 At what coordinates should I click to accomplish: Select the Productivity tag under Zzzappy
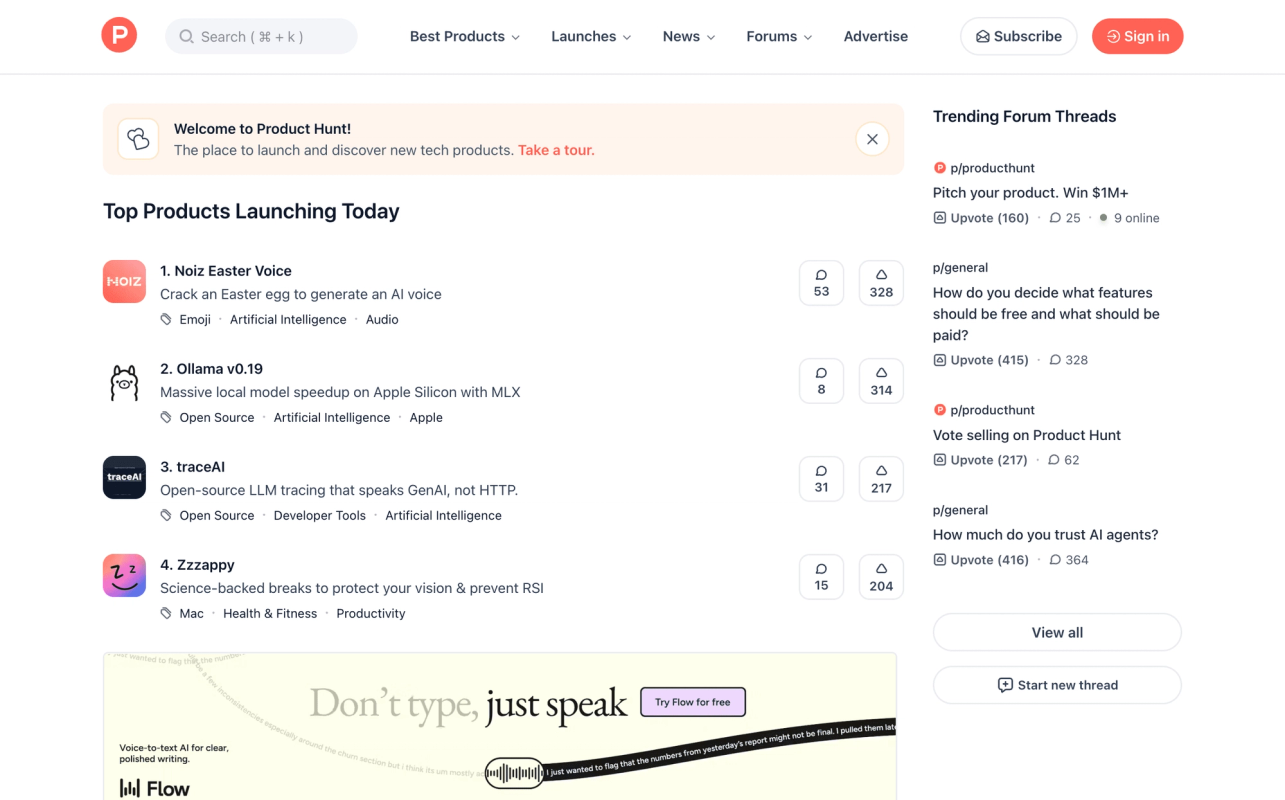point(371,614)
